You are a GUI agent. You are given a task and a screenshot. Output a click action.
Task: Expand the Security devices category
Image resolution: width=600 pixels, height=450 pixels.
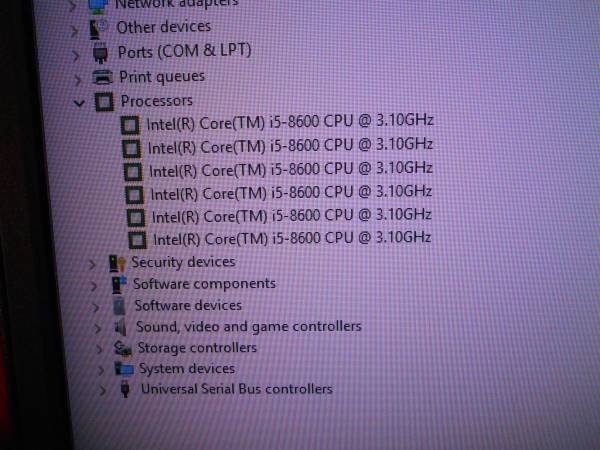tap(92, 264)
